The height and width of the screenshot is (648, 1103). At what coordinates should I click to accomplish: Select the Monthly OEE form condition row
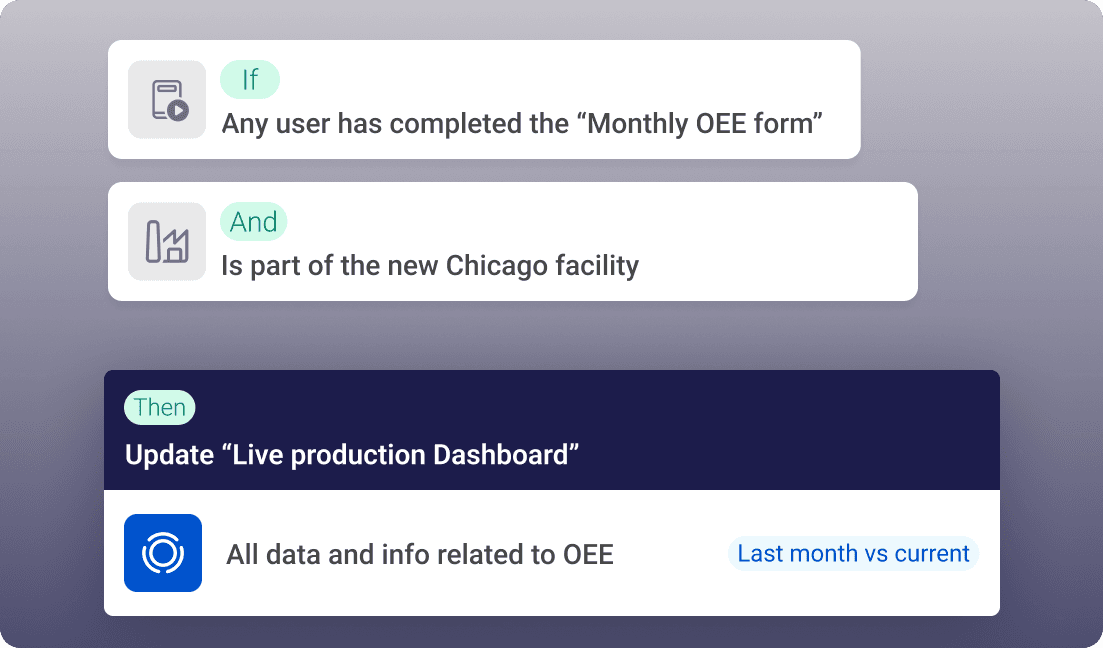[484, 99]
